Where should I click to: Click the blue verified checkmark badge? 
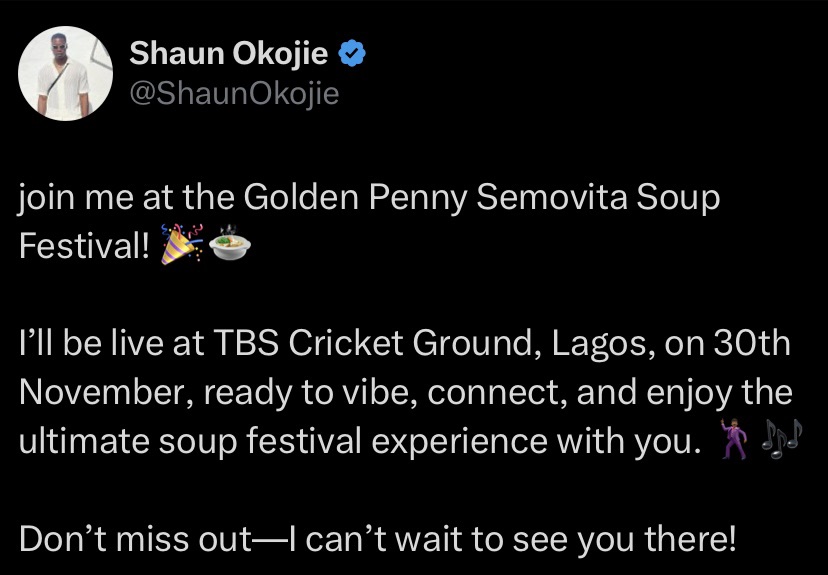(x=352, y=53)
